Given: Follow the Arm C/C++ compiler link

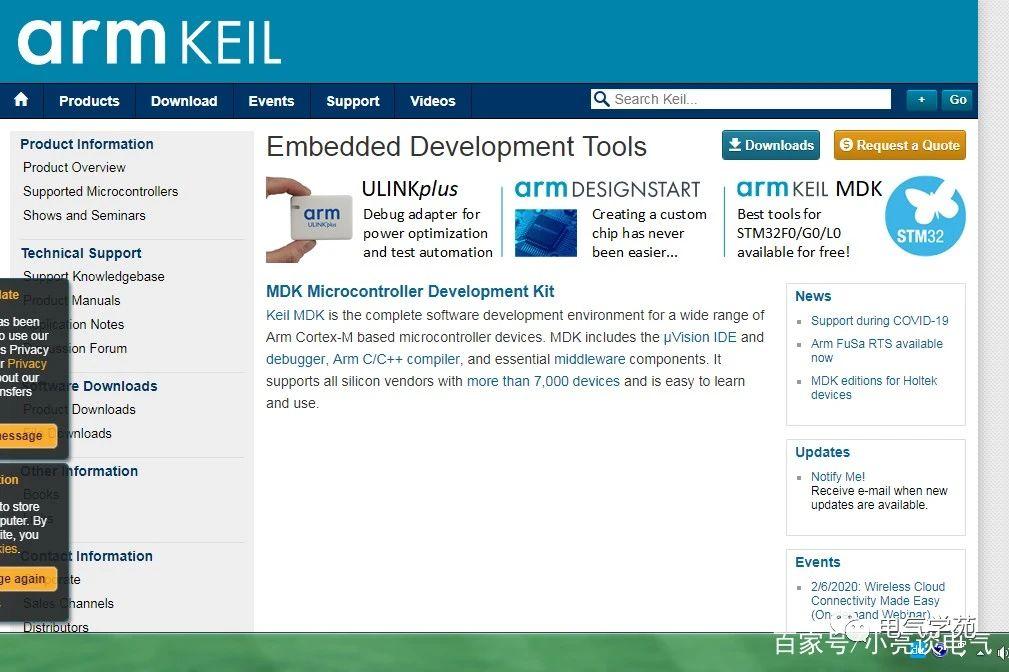Looking at the screenshot, I should [x=396, y=359].
